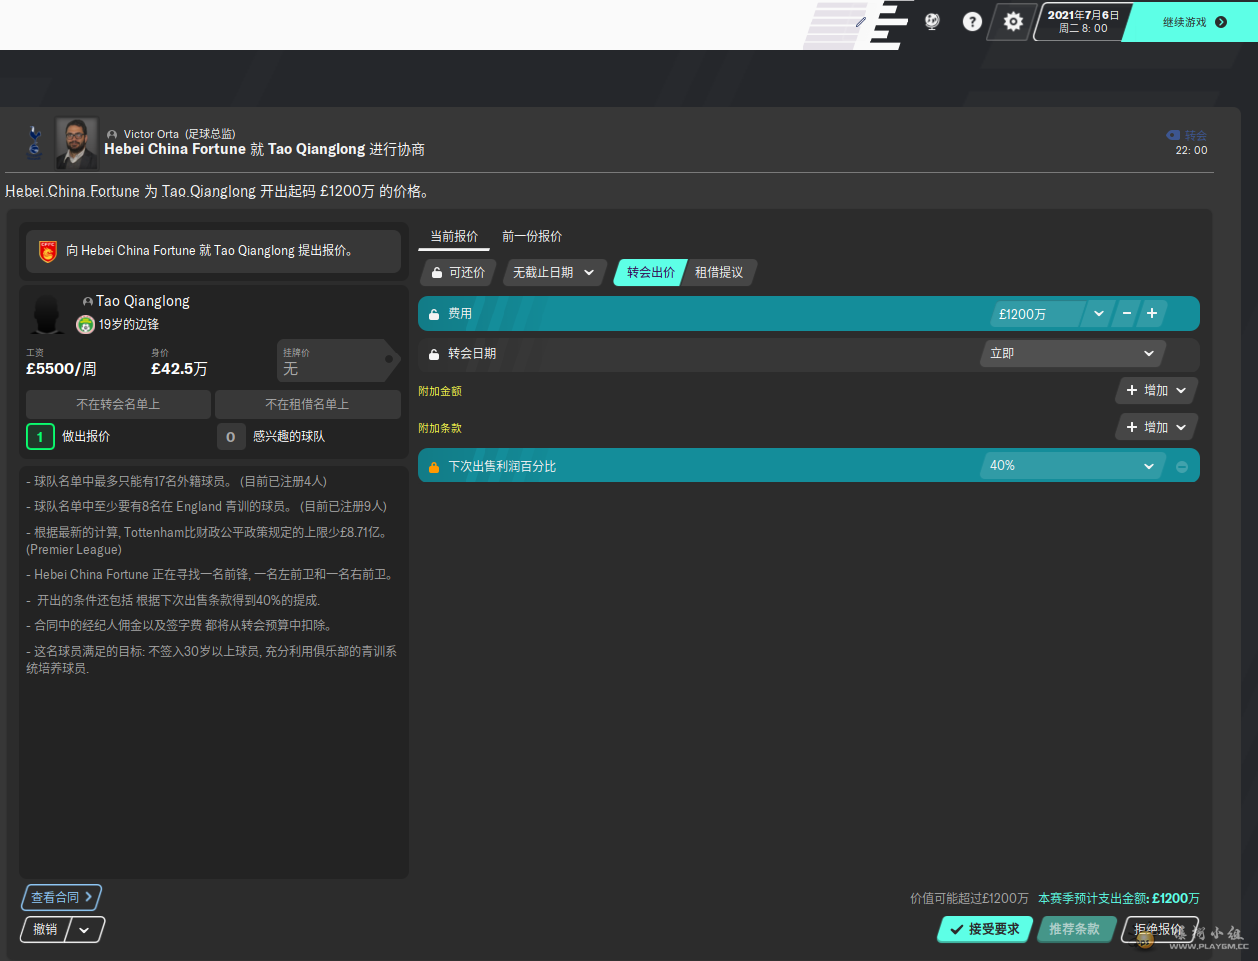Click 拒绝报价 reject offer button
This screenshot has height=961, width=1258.
[1160, 929]
